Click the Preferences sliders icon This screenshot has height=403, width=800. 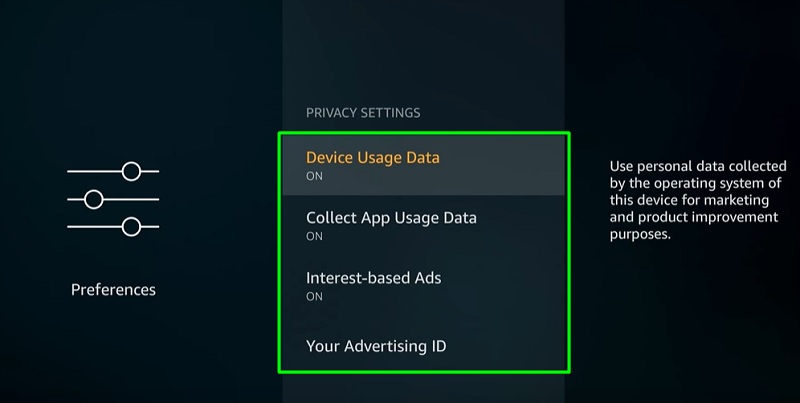113,199
